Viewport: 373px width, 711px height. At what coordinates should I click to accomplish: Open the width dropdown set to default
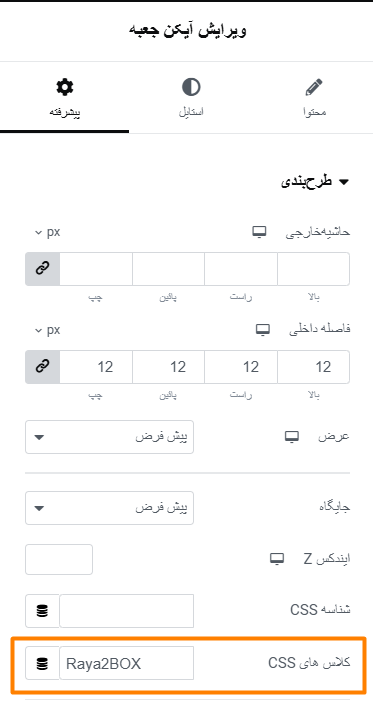click(109, 437)
